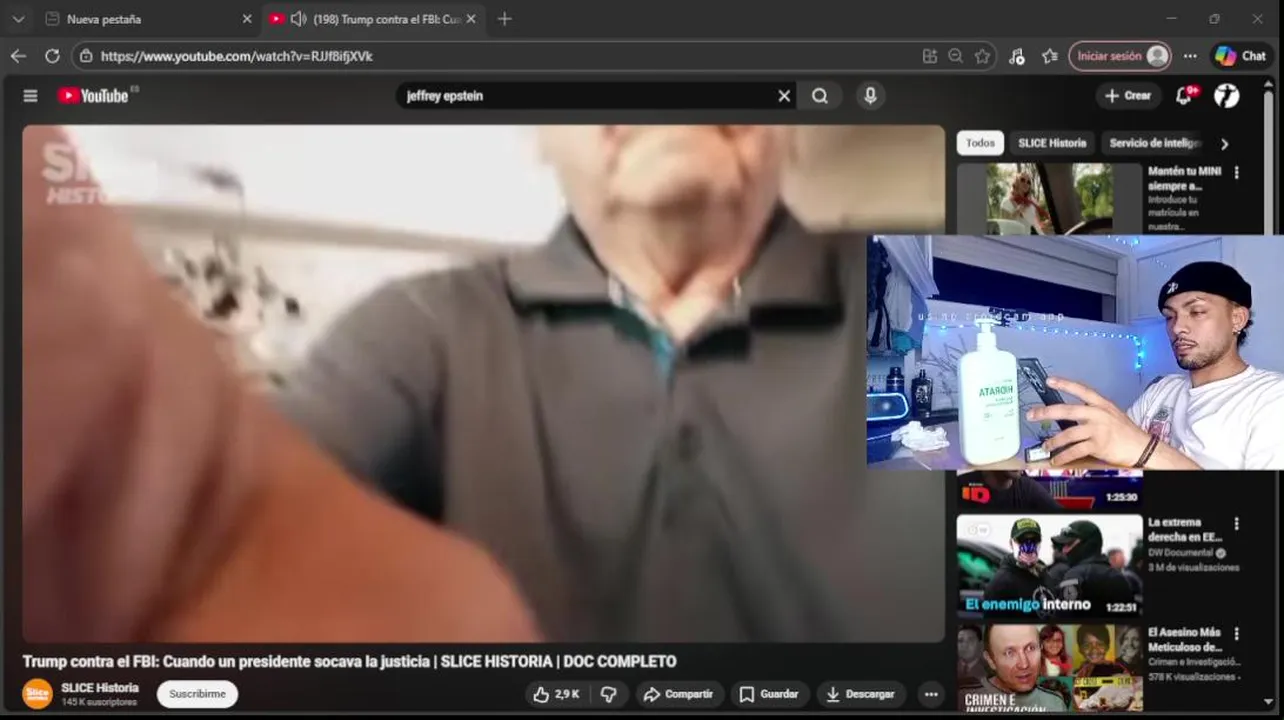
Task: Click the Iniciar sesión profile button
Action: point(1120,57)
